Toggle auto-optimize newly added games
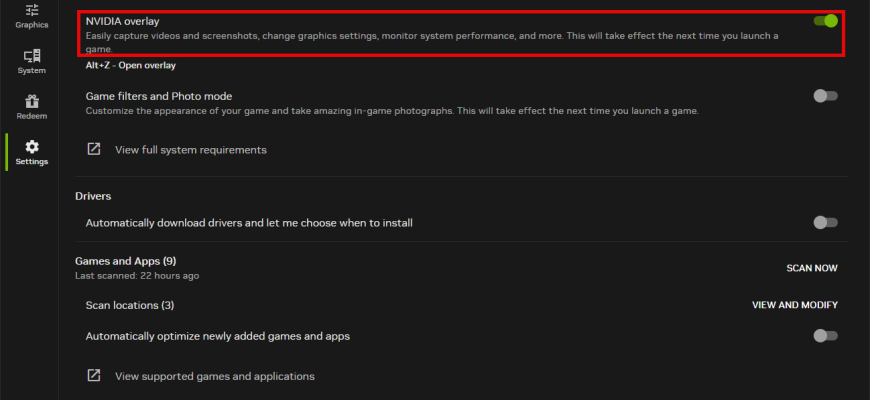 (826, 336)
